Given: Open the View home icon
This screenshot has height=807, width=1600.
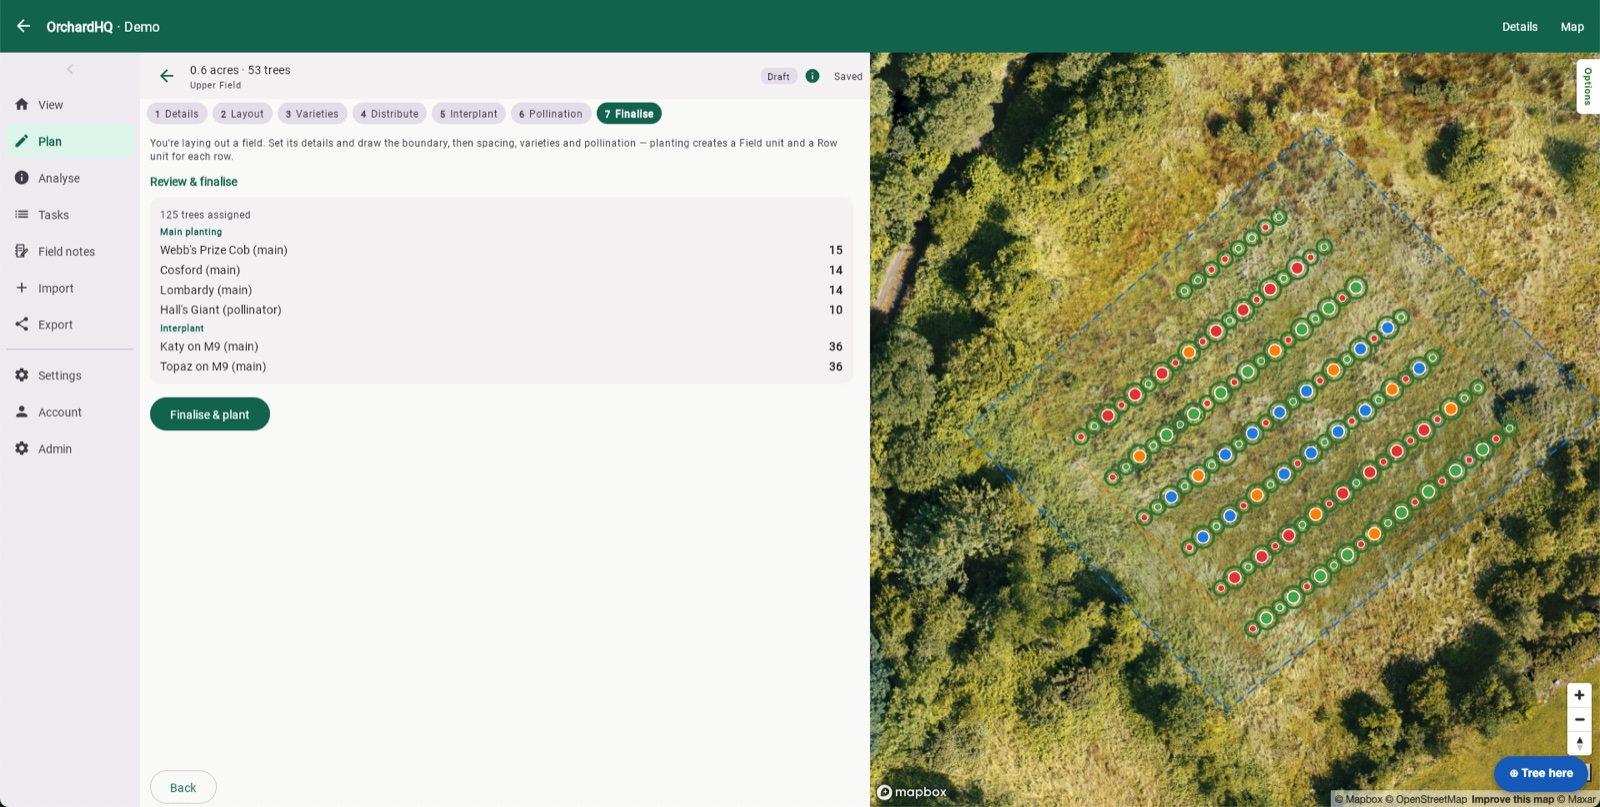Looking at the screenshot, I should (x=22, y=104).
